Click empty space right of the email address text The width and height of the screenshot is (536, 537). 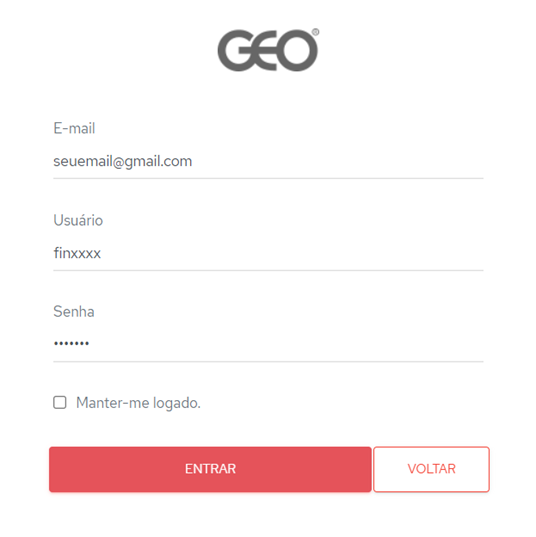337,161
